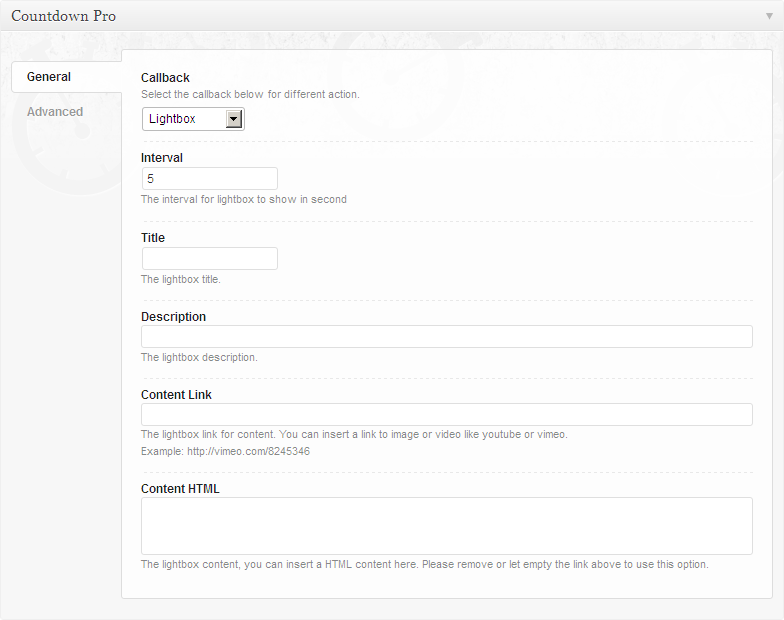Collapse the Countdown Pro panel arrow
This screenshot has height=620, width=784.
tap(769, 16)
